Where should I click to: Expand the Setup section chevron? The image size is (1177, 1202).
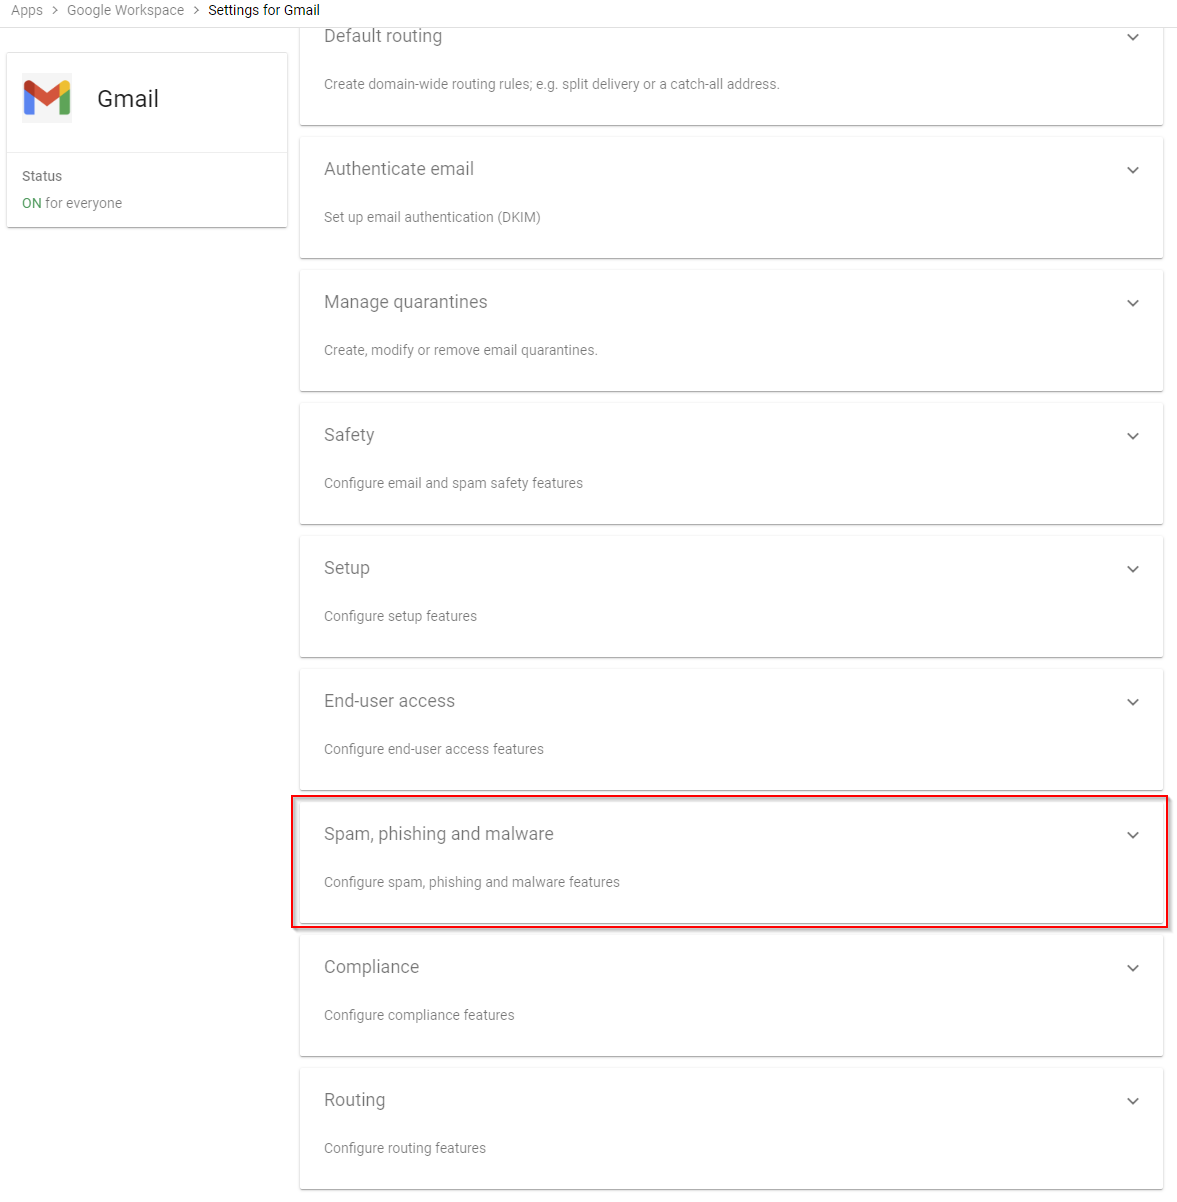(x=1133, y=569)
